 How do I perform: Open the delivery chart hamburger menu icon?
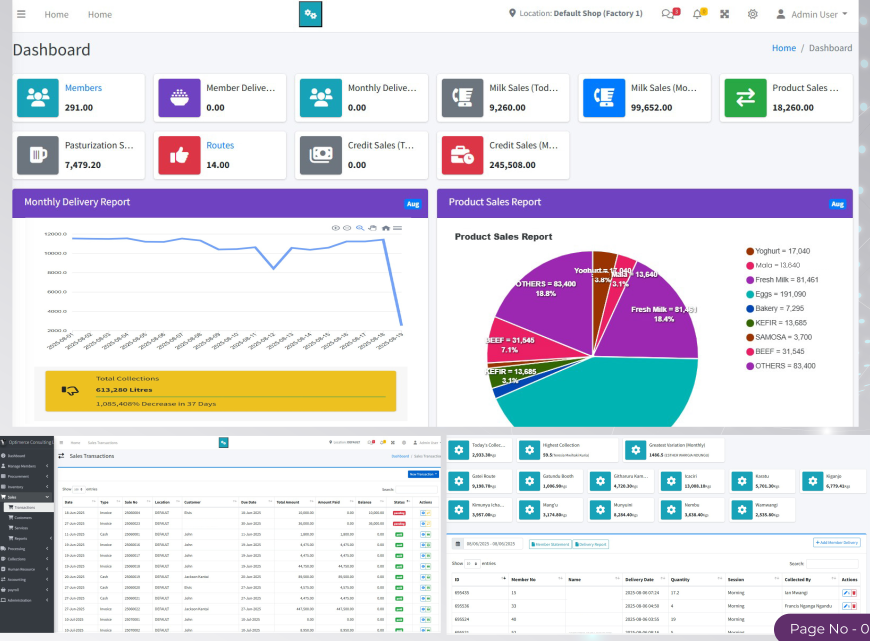pos(397,228)
